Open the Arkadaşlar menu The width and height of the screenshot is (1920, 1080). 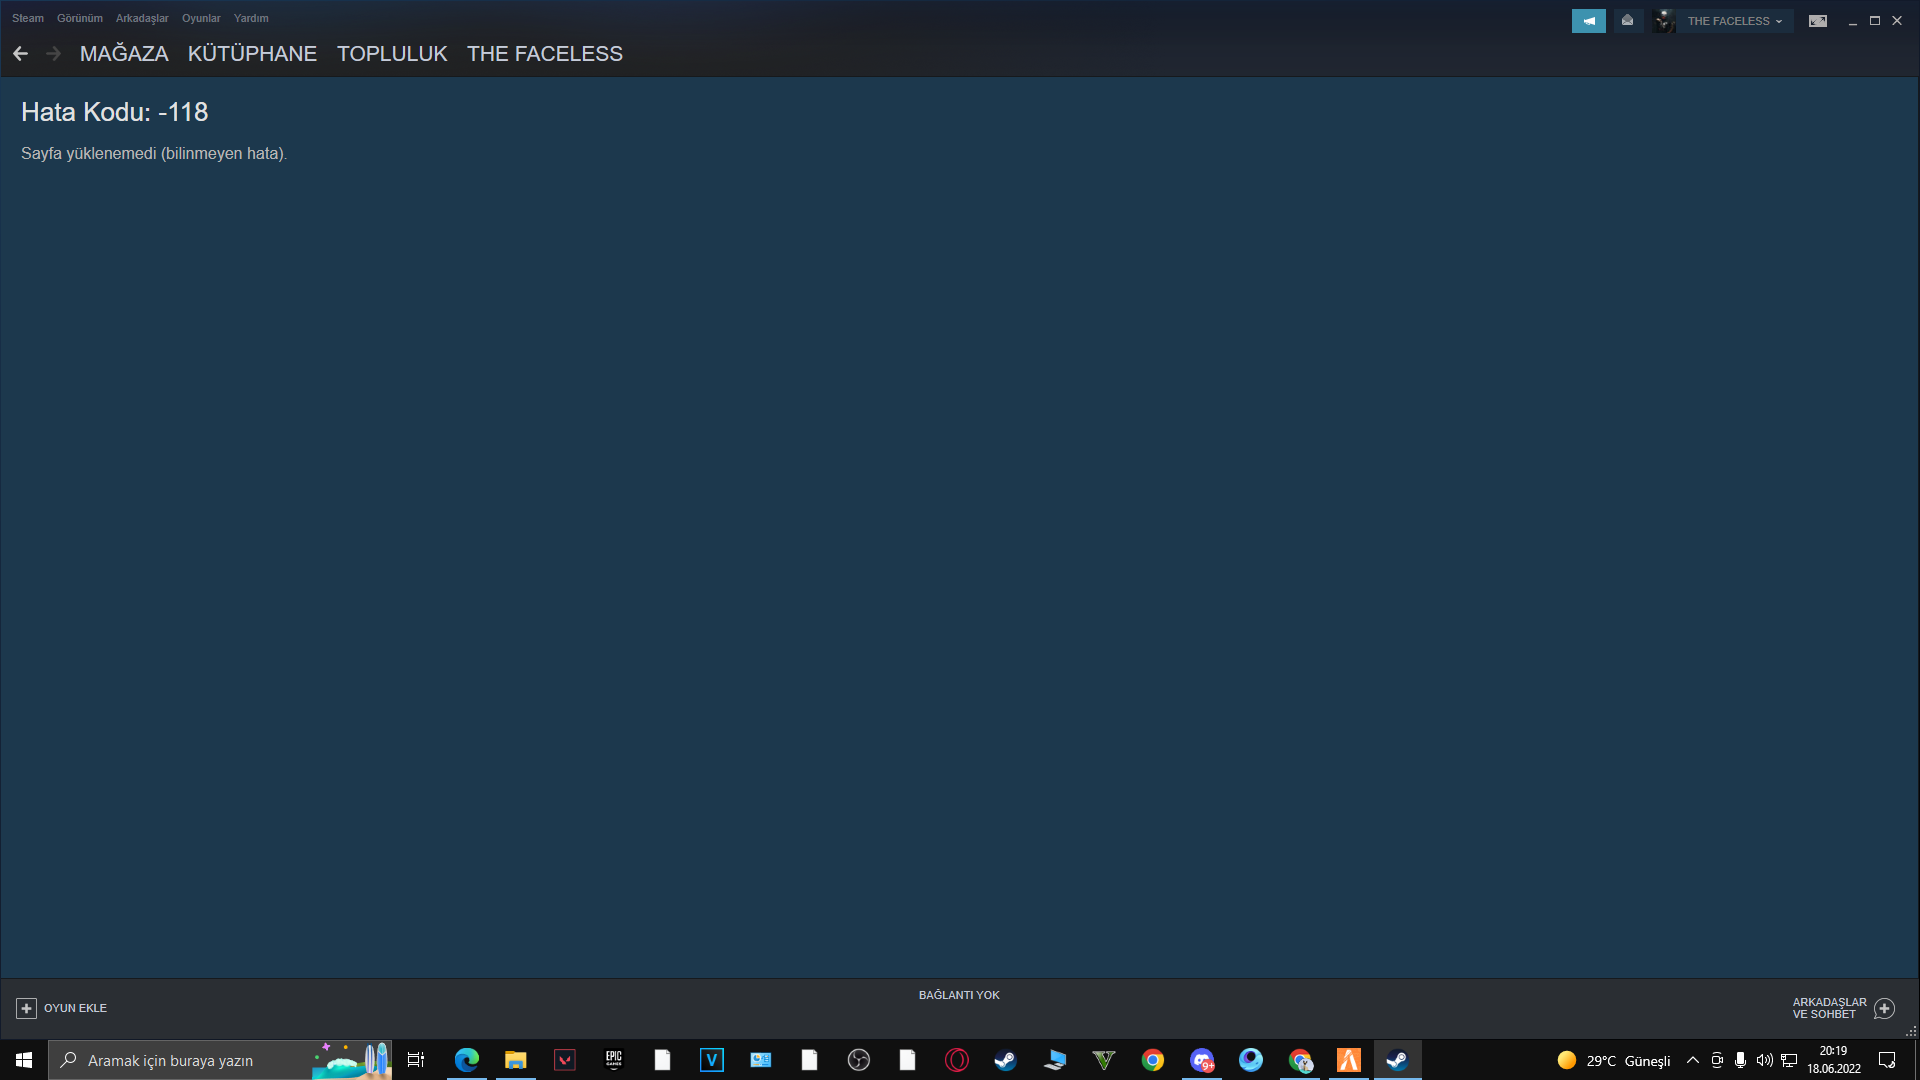pyautogui.click(x=142, y=18)
